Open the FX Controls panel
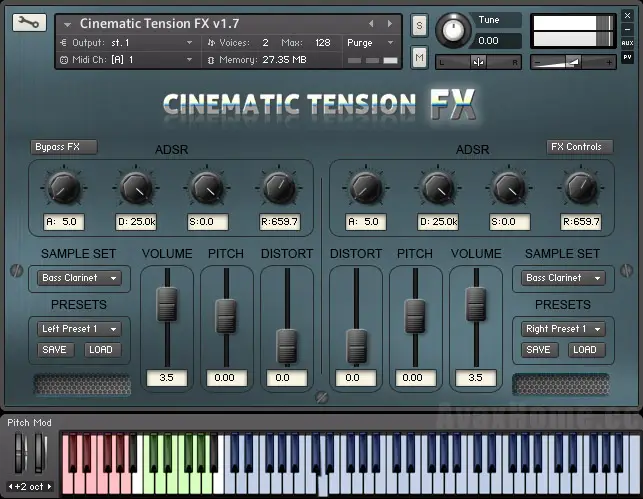643x499 pixels. 579,147
